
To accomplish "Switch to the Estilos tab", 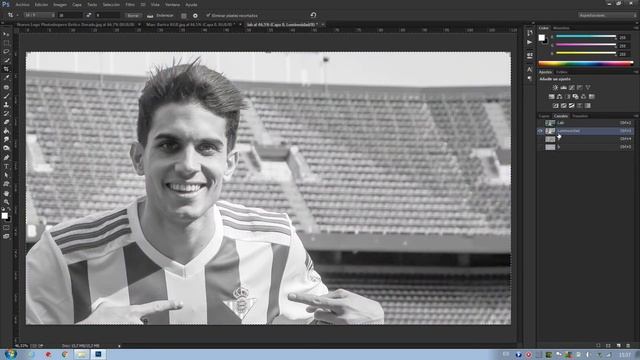I will [x=562, y=72].
